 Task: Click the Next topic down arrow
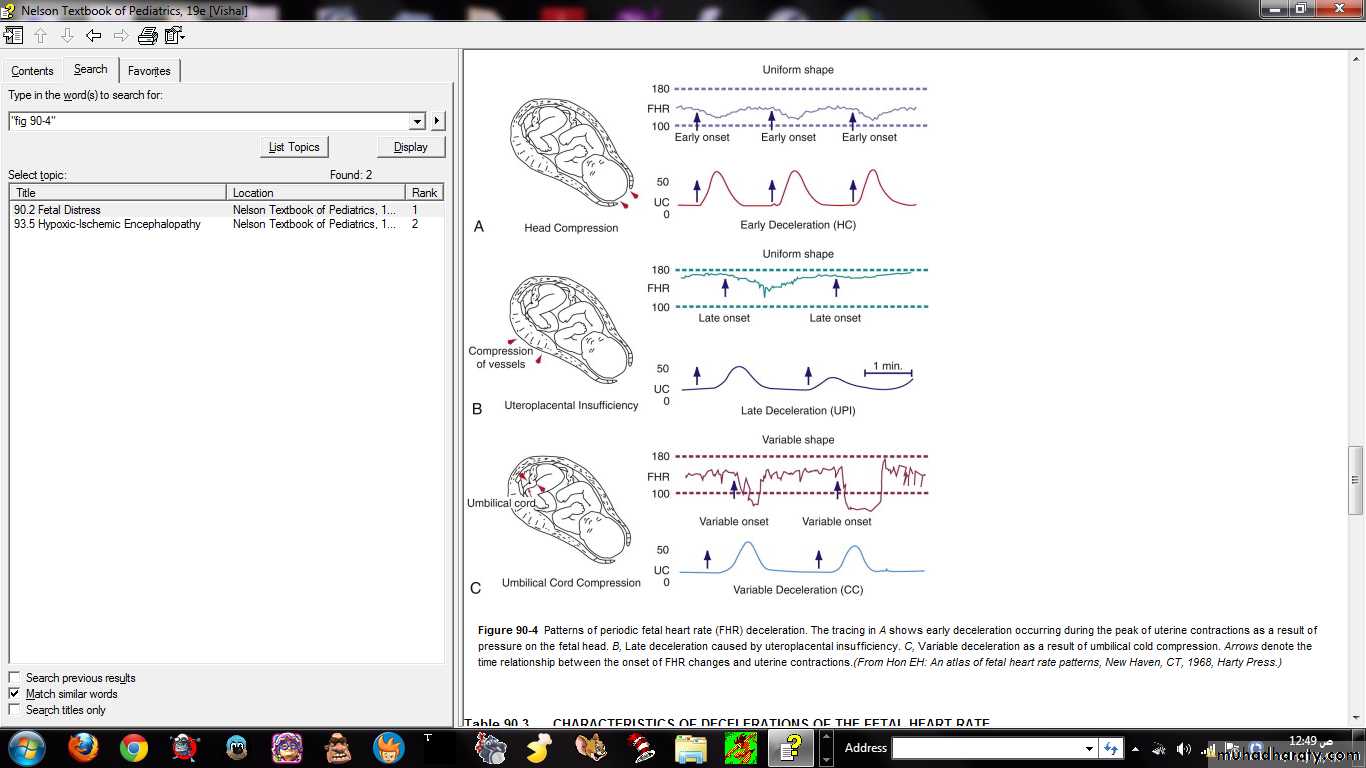(x=67, y=36)
